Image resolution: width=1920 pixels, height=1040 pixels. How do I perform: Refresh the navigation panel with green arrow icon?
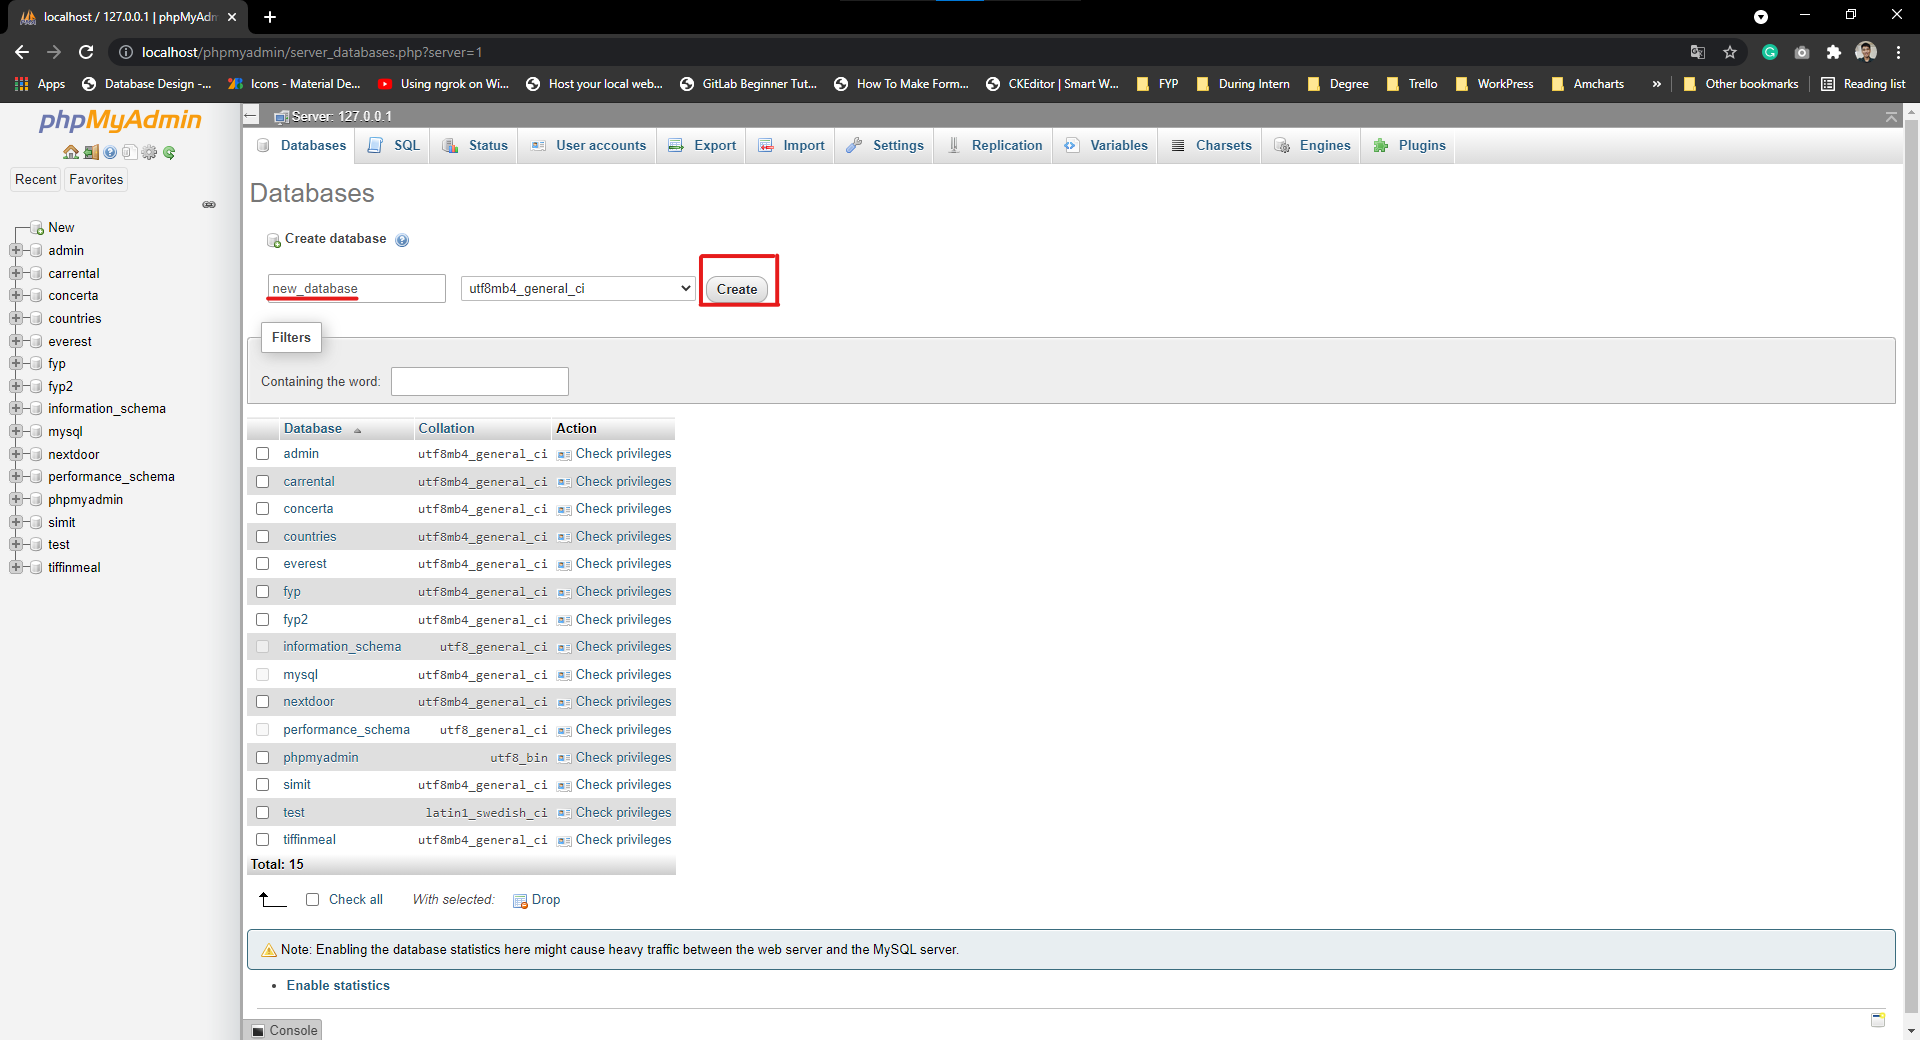(x=169, y=152)
